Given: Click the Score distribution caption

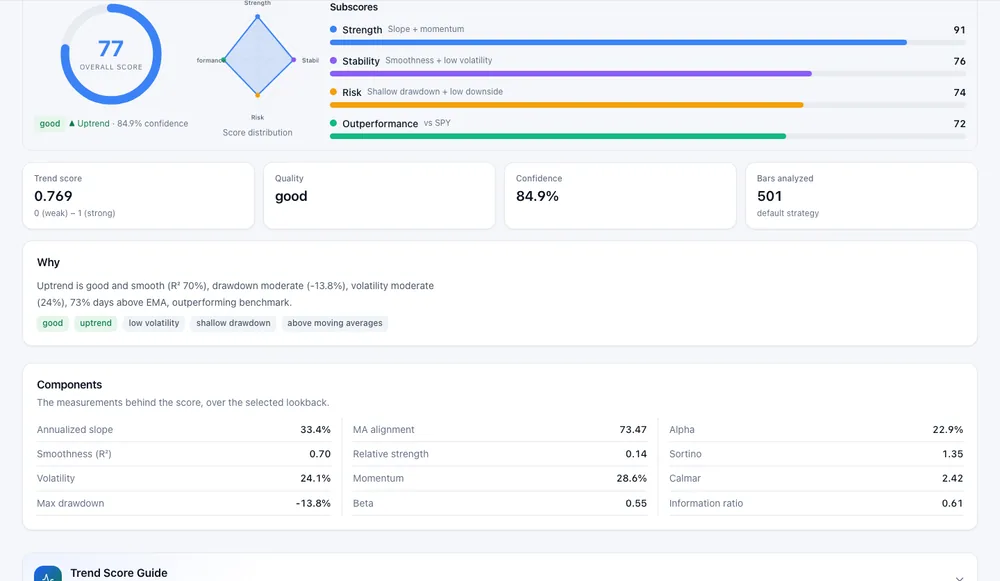Looking at the screenshot, I should pos(258,133).
